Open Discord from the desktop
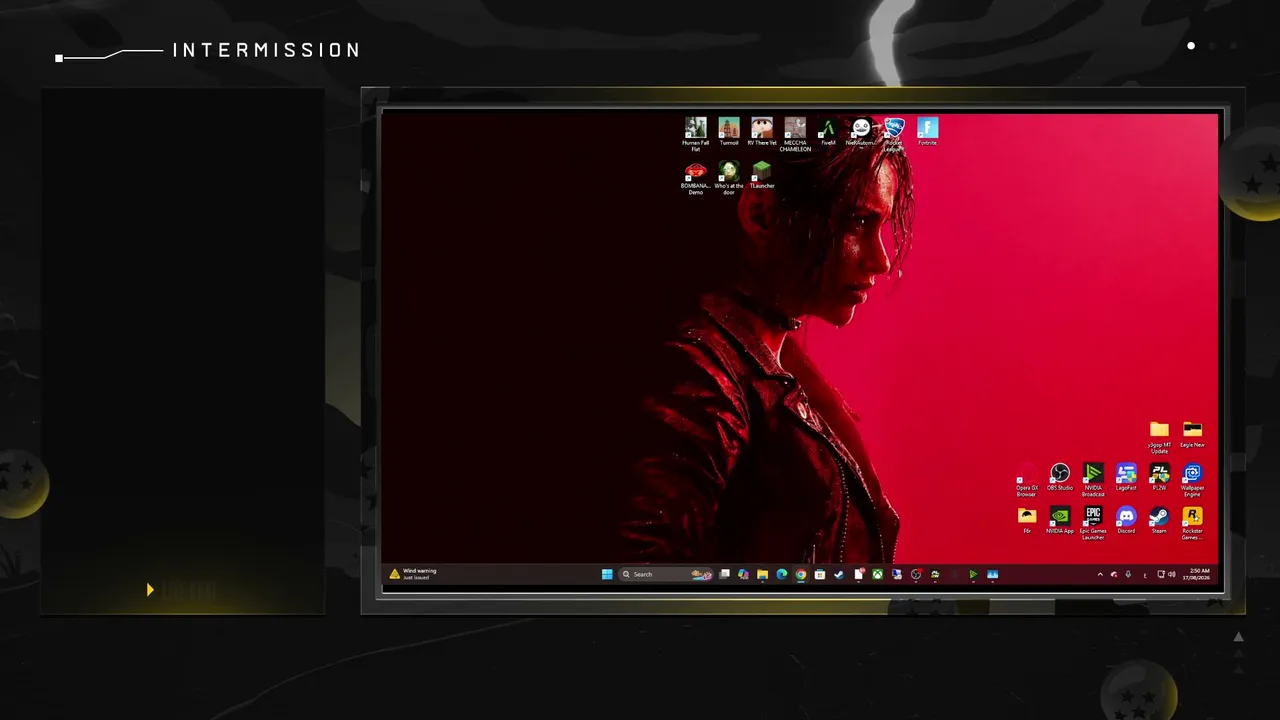 (x=1126, y=520)
